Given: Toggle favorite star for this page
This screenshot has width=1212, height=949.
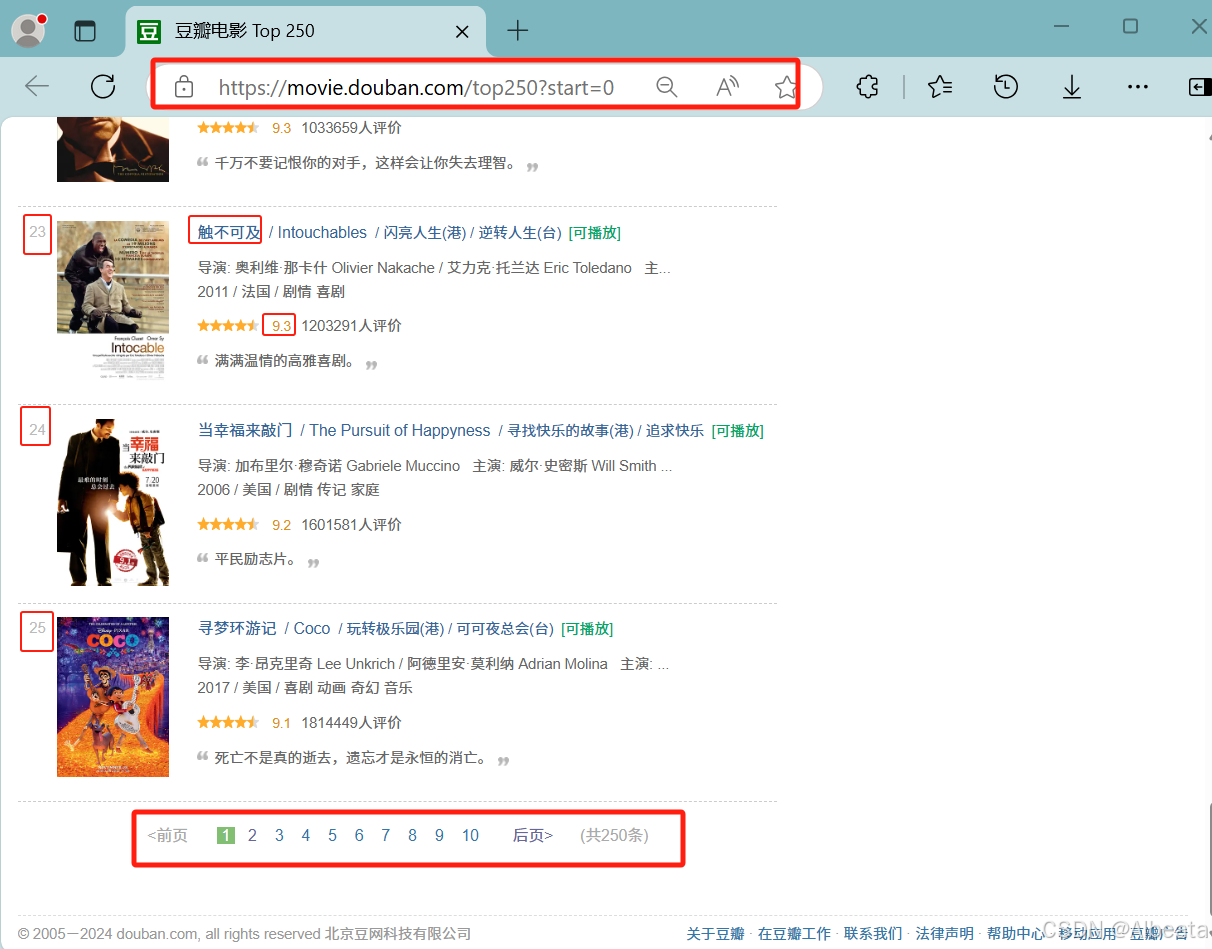Looking at the screenshot, I should point(785,87).
